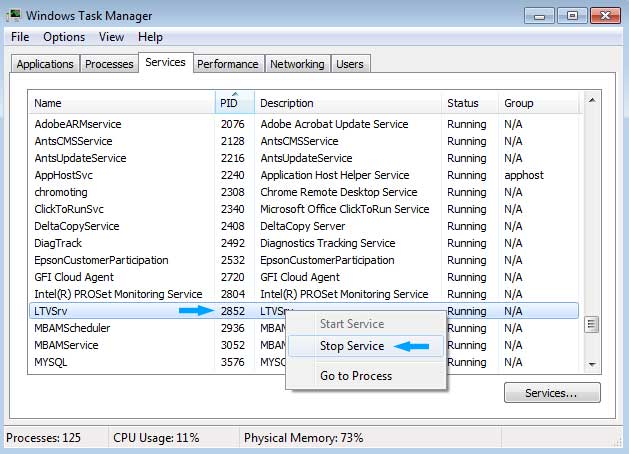Image resolution: width=629 pixels, height=454 pixels.
Task: Open the Help menu
Action: coord(150,37)
